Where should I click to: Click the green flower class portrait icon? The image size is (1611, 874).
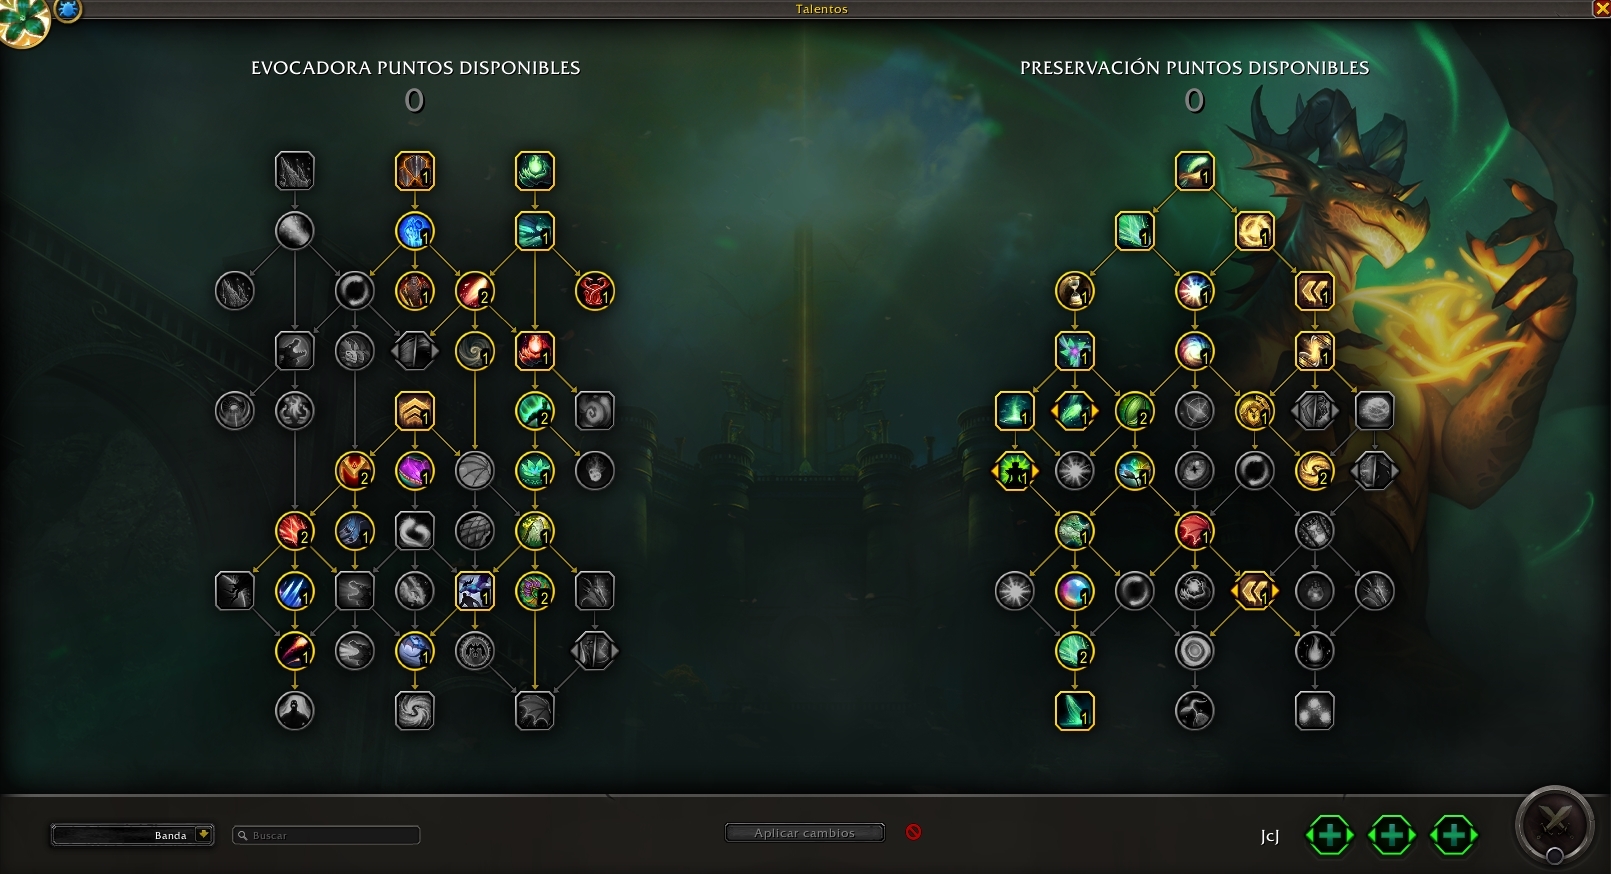point(22,22)
